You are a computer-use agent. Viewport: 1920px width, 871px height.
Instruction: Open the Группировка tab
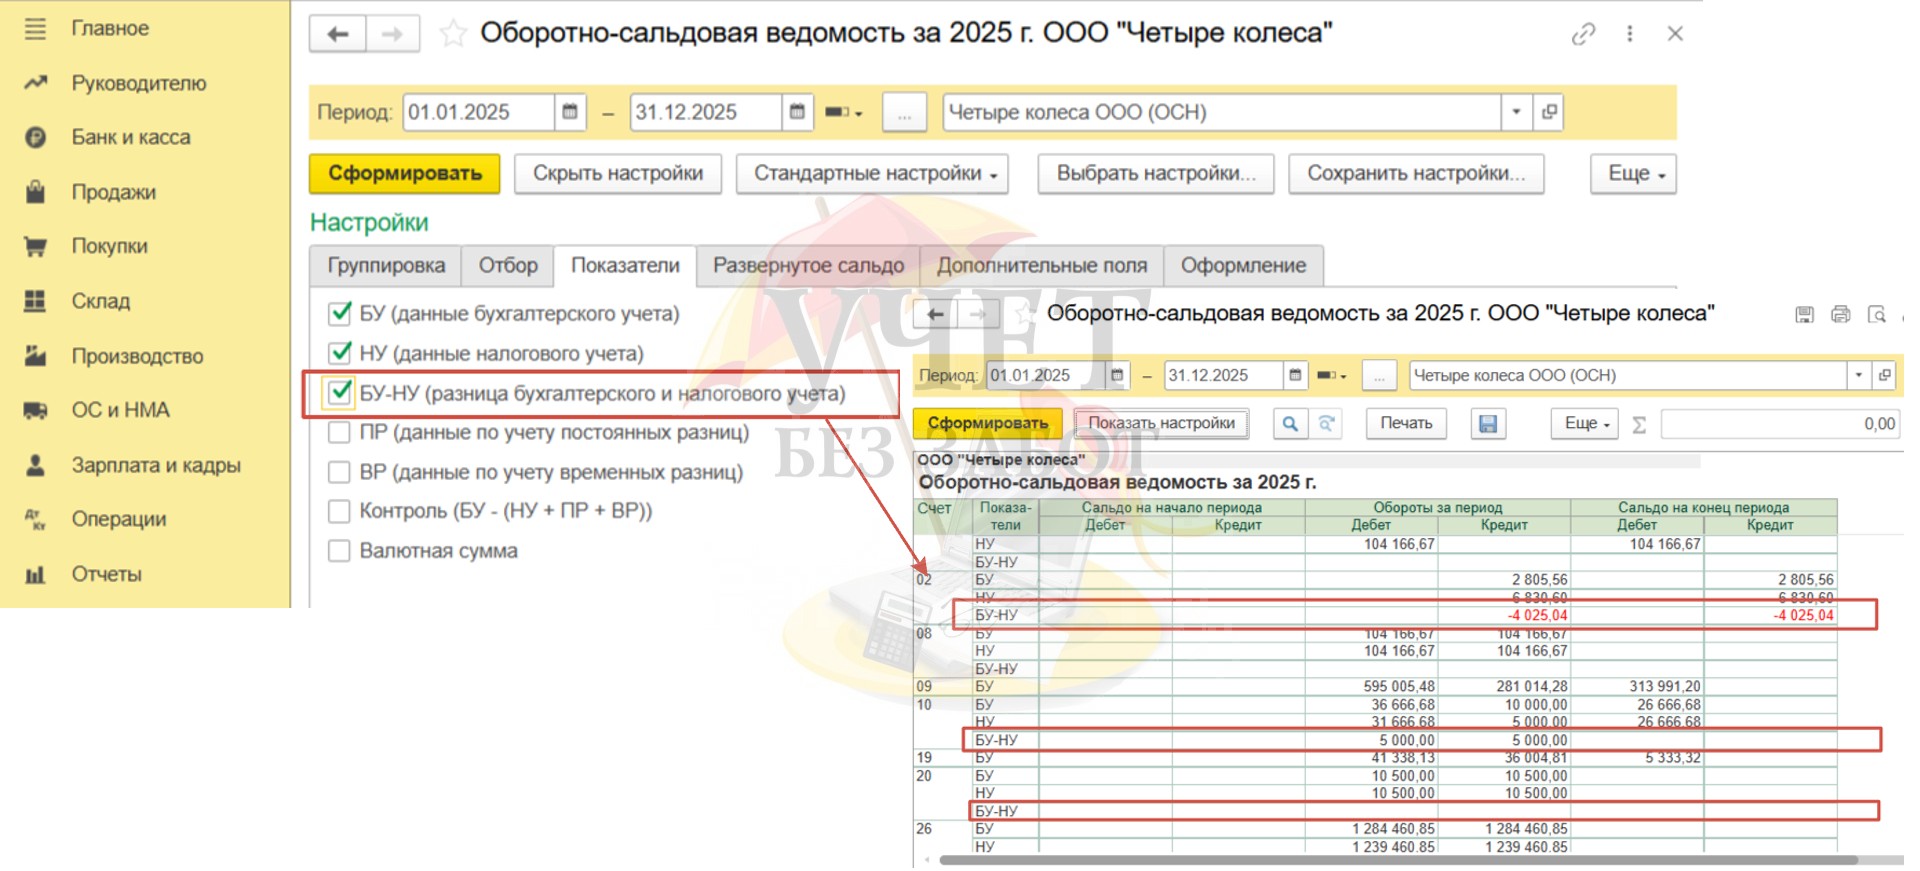click(x=385, y=266)
